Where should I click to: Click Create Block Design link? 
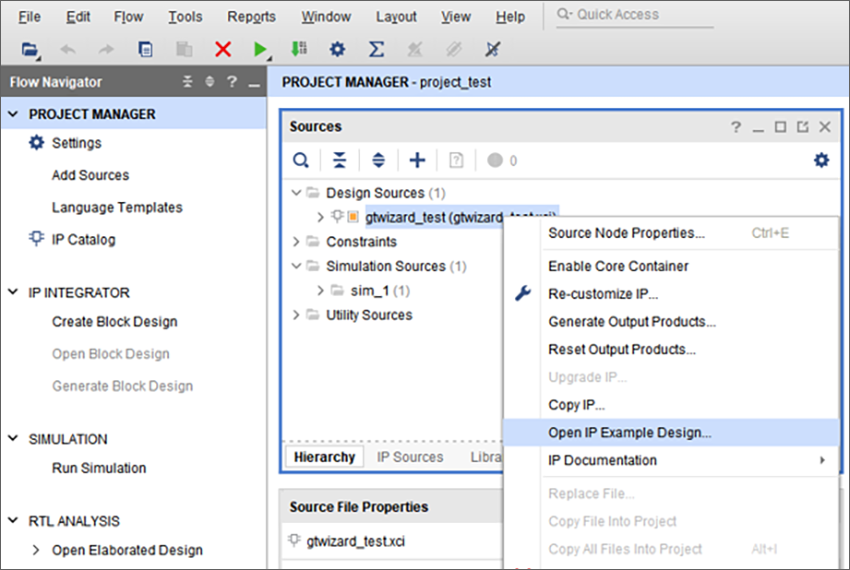[114, 322]
